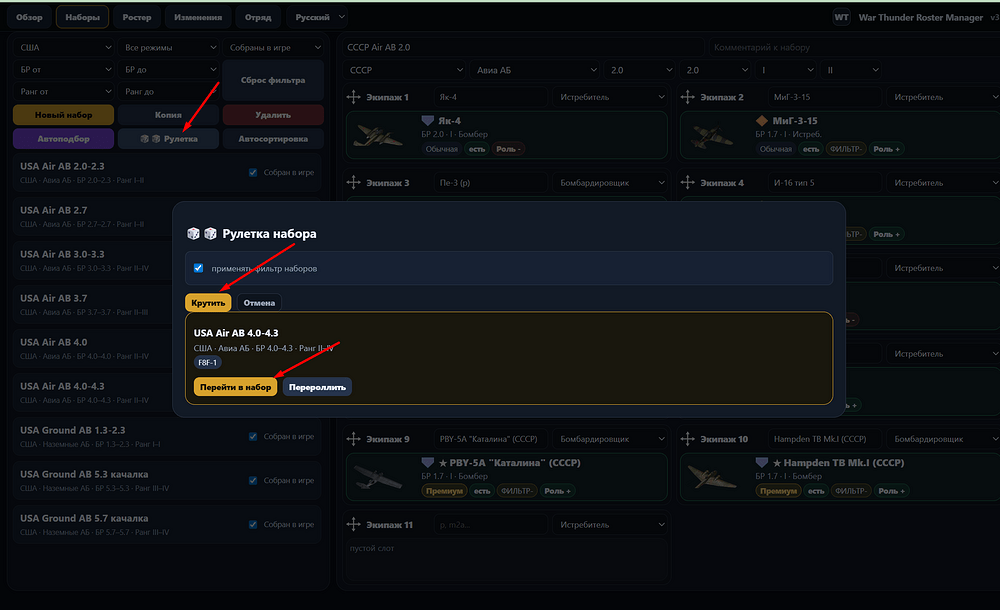The height and width of the screenshot is (610, 1000).
Task: Click the move handle icon of Экипаж 2
Action: tap(688, 97)
